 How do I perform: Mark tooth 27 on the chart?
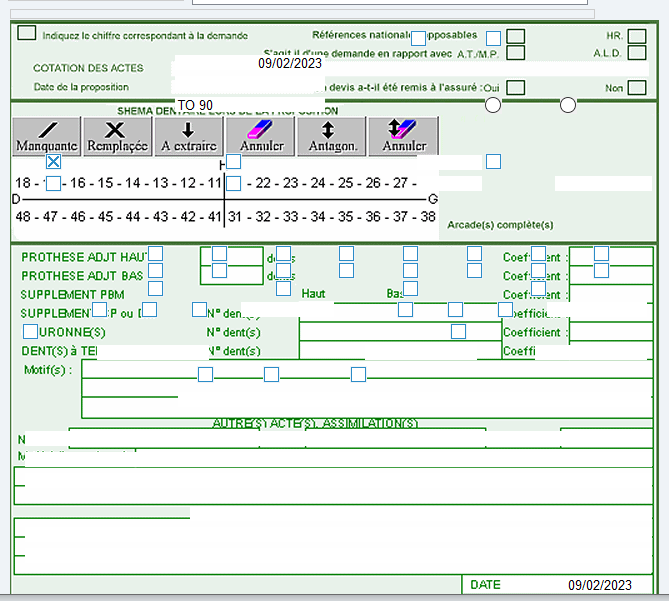[x=400, y=183]
